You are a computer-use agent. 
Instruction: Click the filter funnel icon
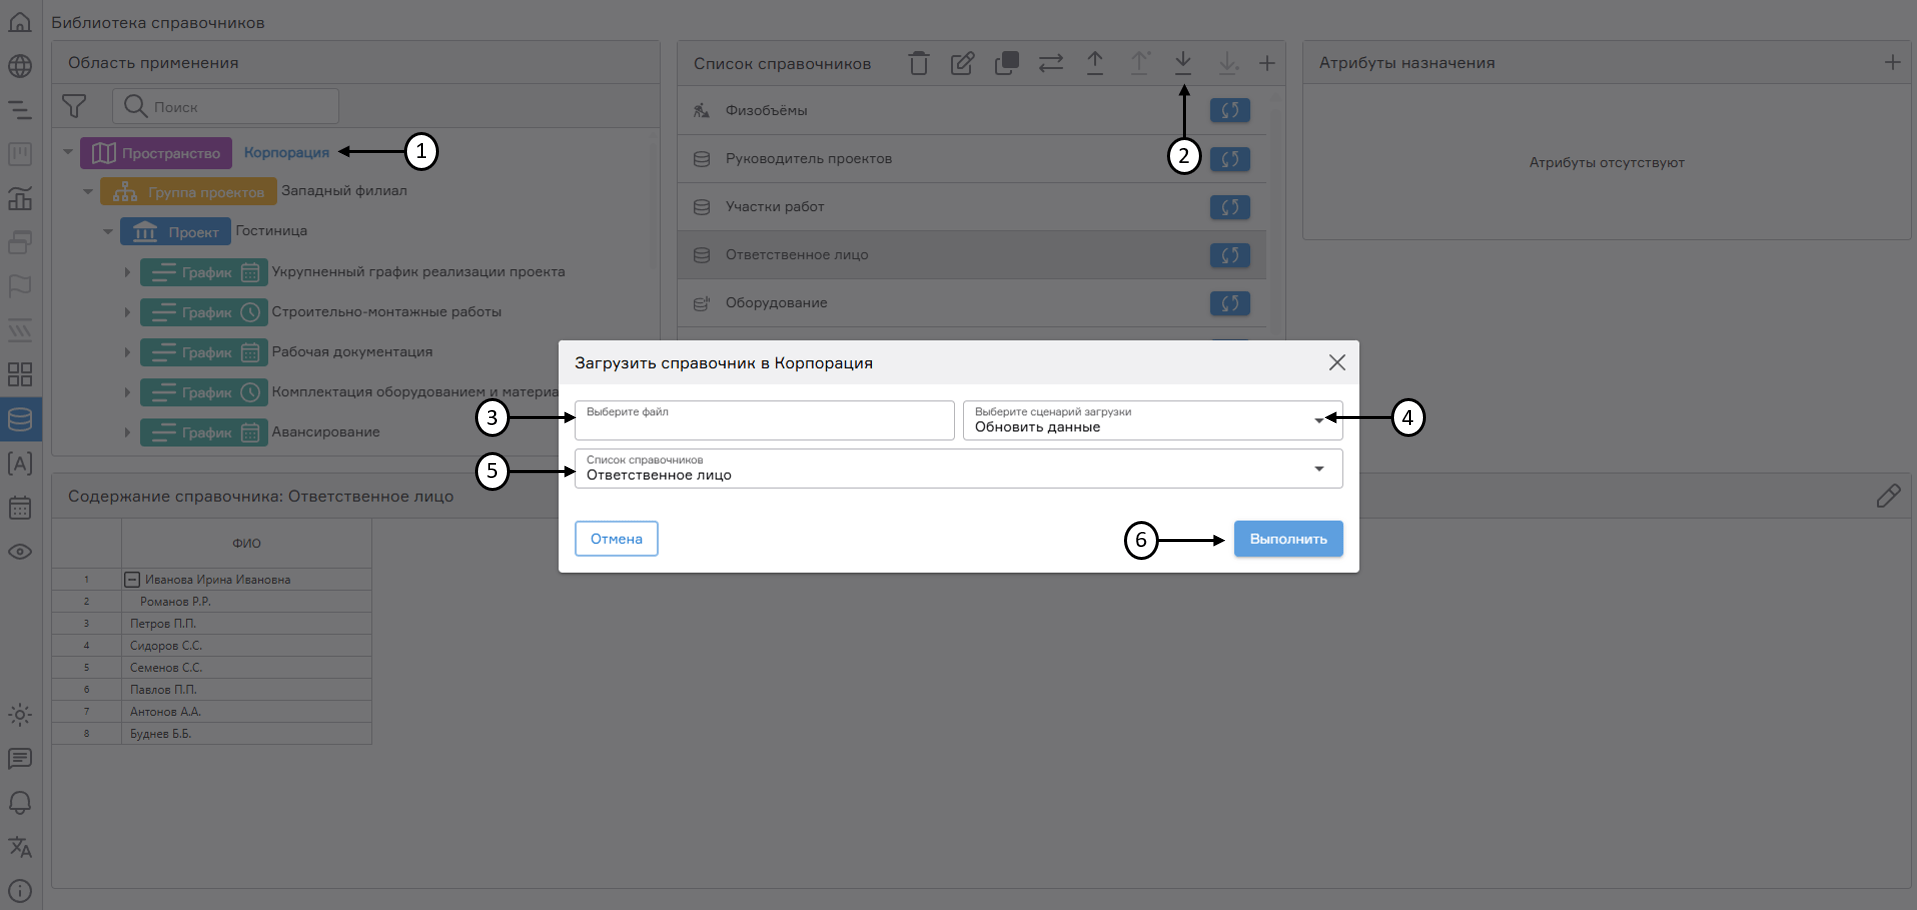pyautogui.click(x=74, y=106)
